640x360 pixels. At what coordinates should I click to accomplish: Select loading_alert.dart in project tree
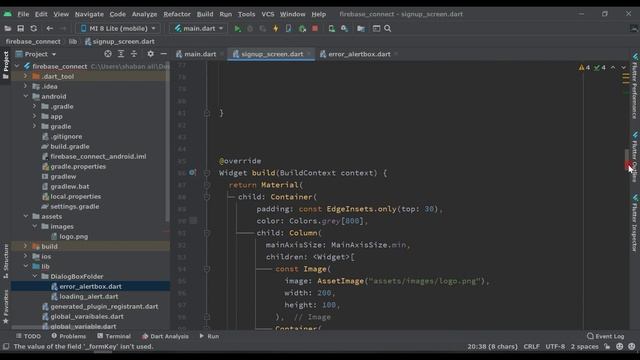pos(89,296)
